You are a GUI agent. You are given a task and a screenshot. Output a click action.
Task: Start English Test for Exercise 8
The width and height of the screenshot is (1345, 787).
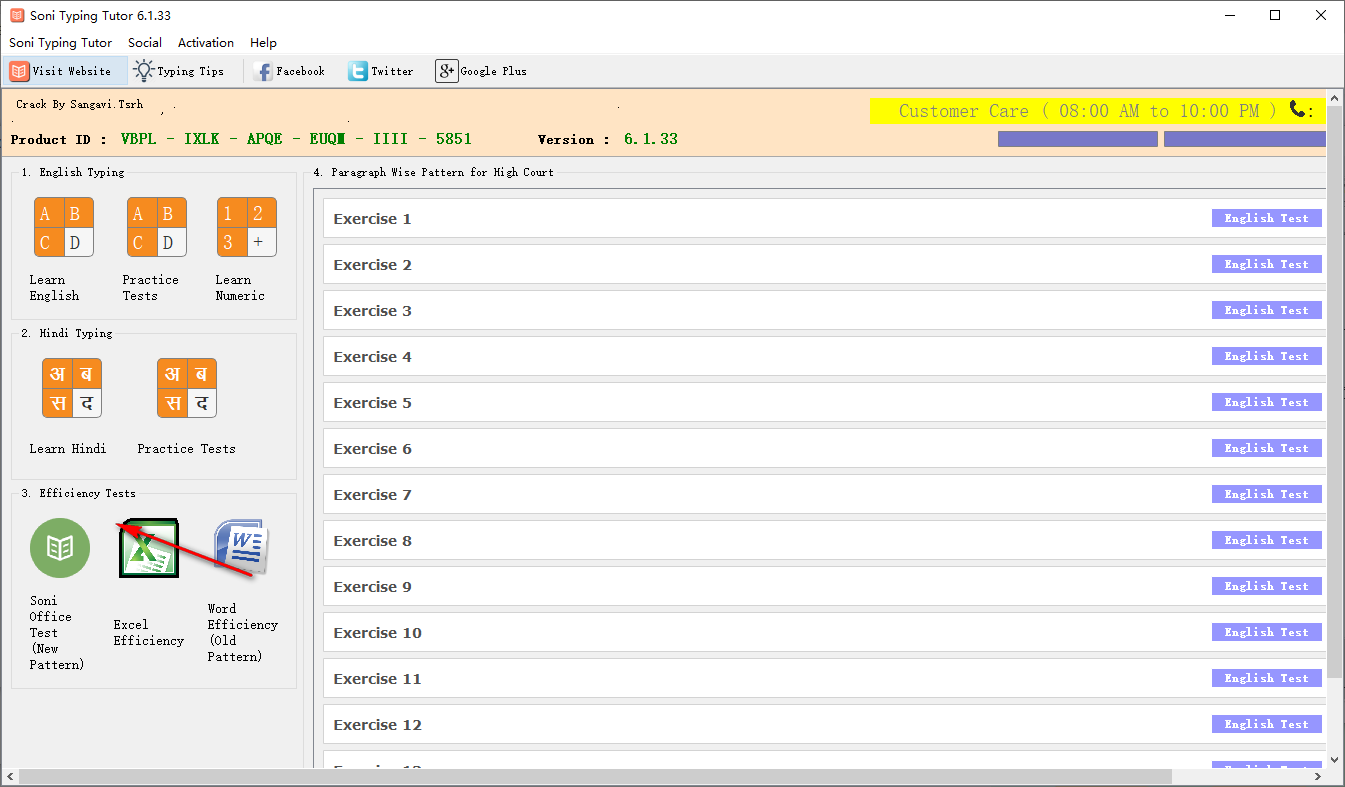[x=1266, y=540]
